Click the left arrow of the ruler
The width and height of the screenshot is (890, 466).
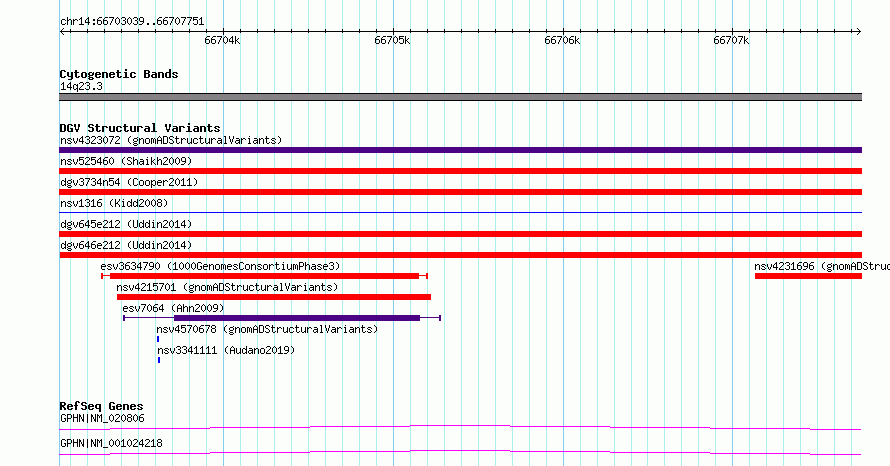[62, 32]
